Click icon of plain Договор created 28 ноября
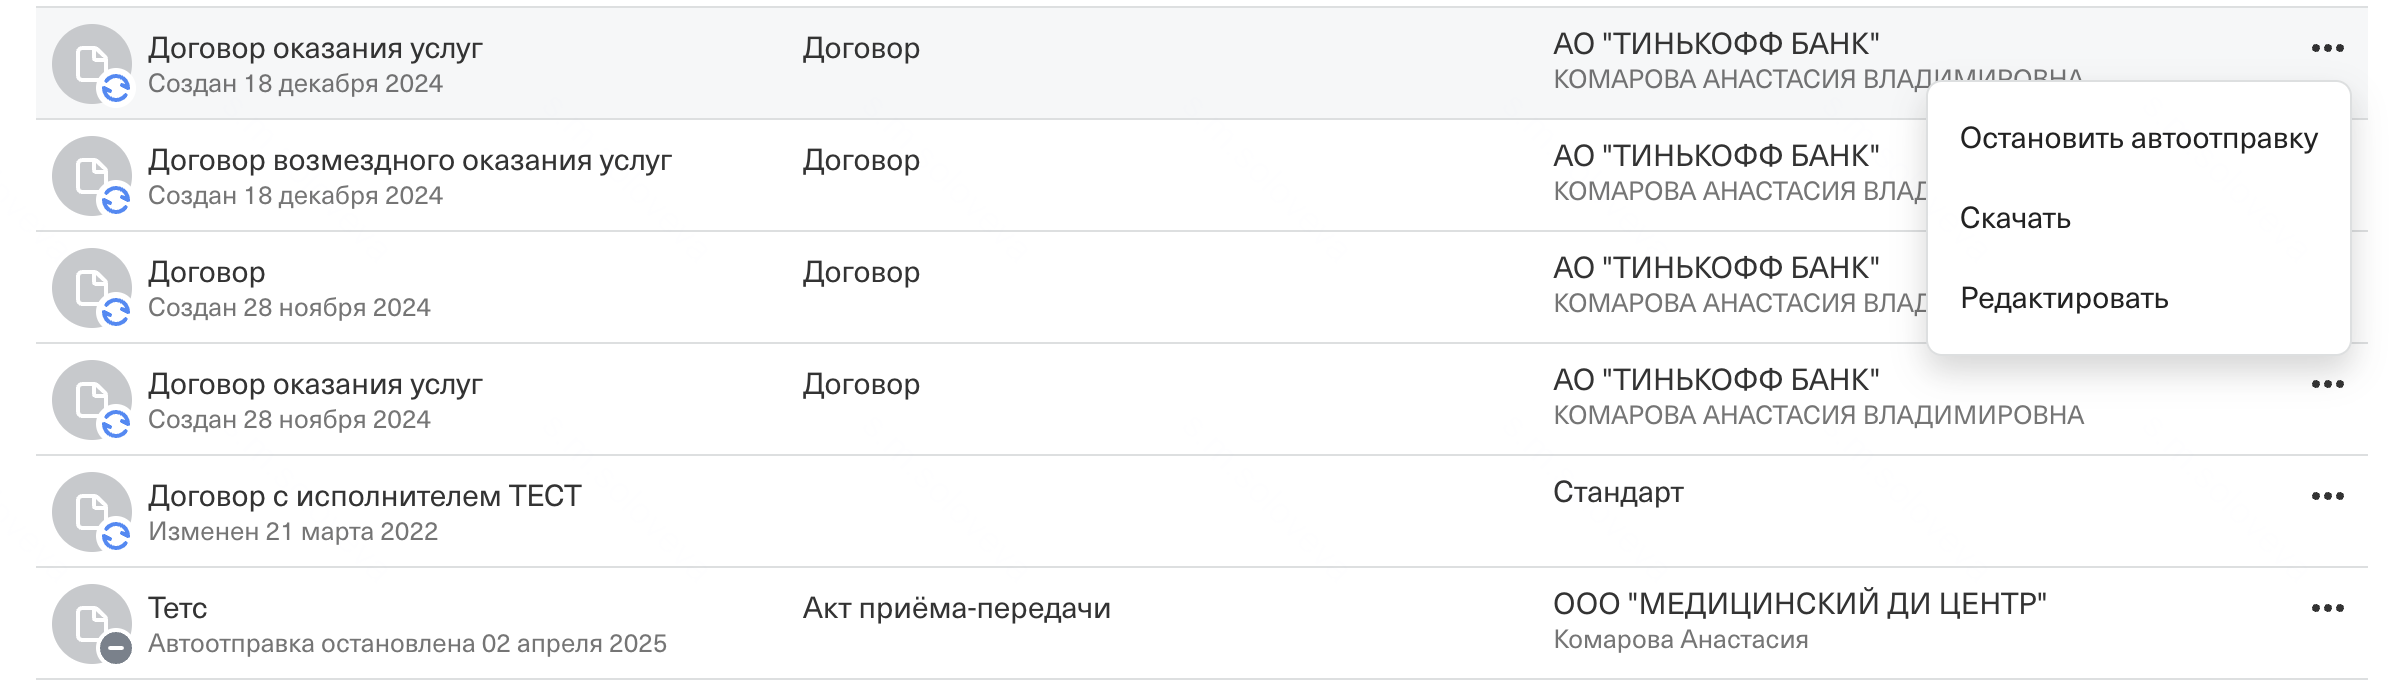Viewport: 2392px width, 680px height. click(x=92, y=288)
